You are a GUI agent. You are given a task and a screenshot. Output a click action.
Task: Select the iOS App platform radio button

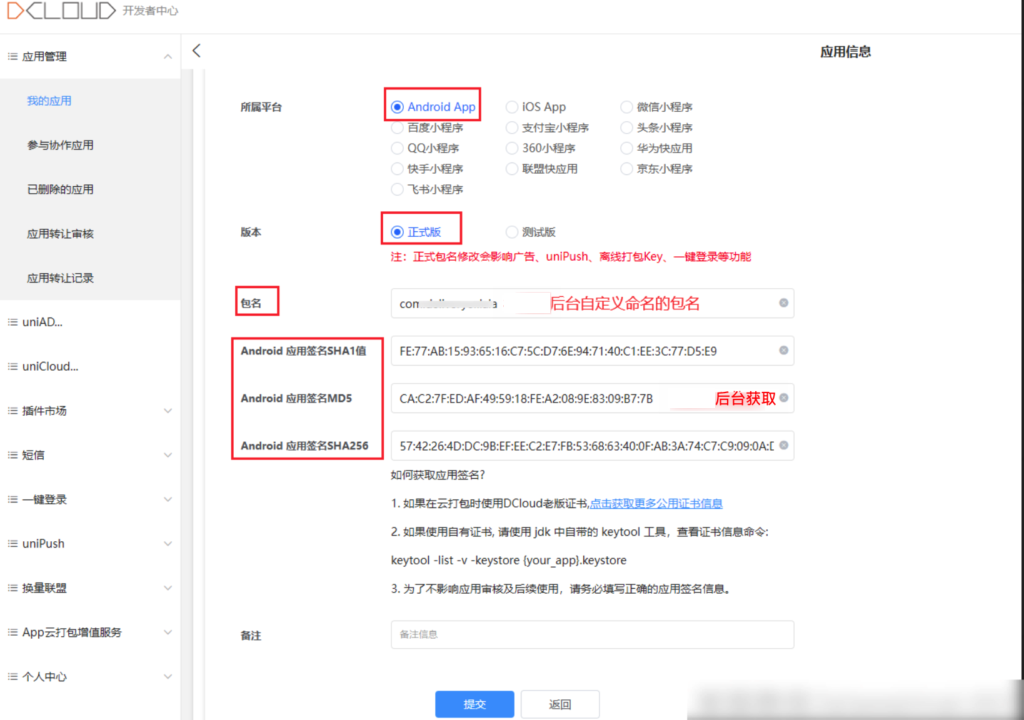point(512,107)
